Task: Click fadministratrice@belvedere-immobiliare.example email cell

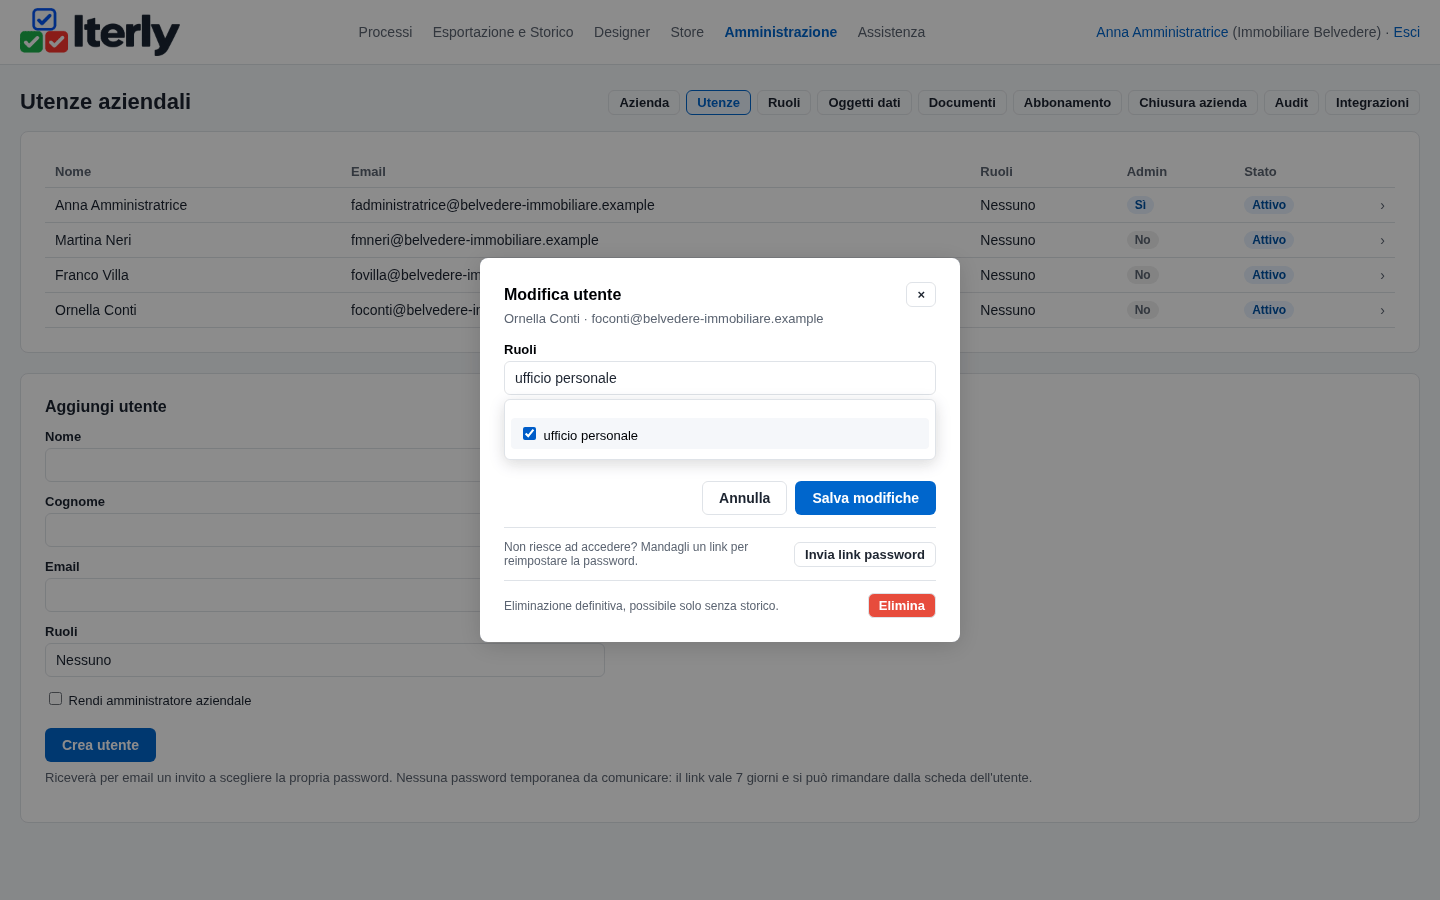Action: pyautogui.click(x=503, y=205)
